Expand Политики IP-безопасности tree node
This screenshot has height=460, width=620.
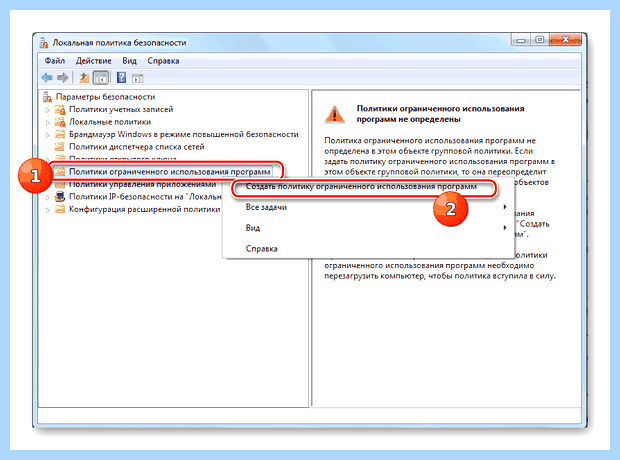(x=48, y=197)
